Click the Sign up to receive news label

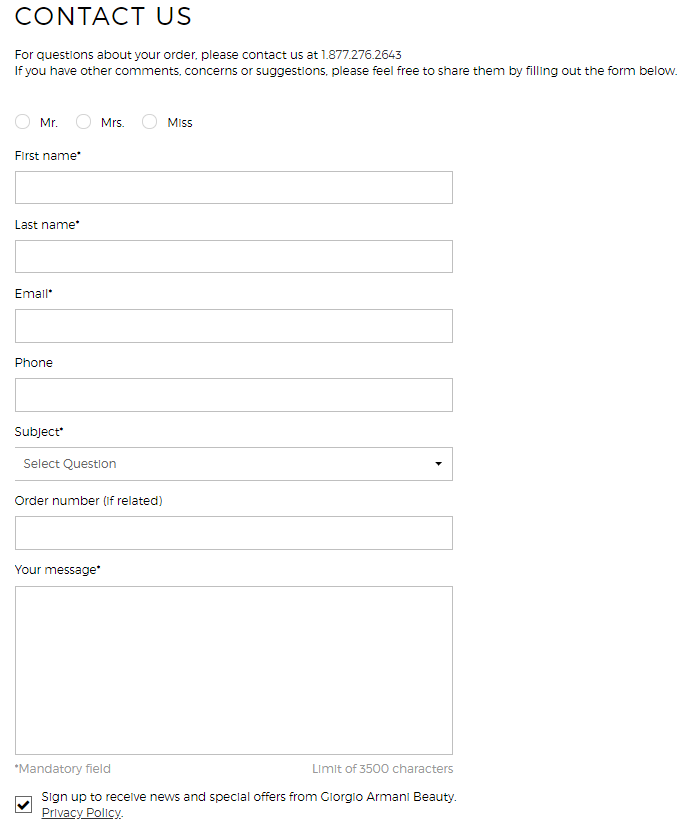[x=249, y=797]
